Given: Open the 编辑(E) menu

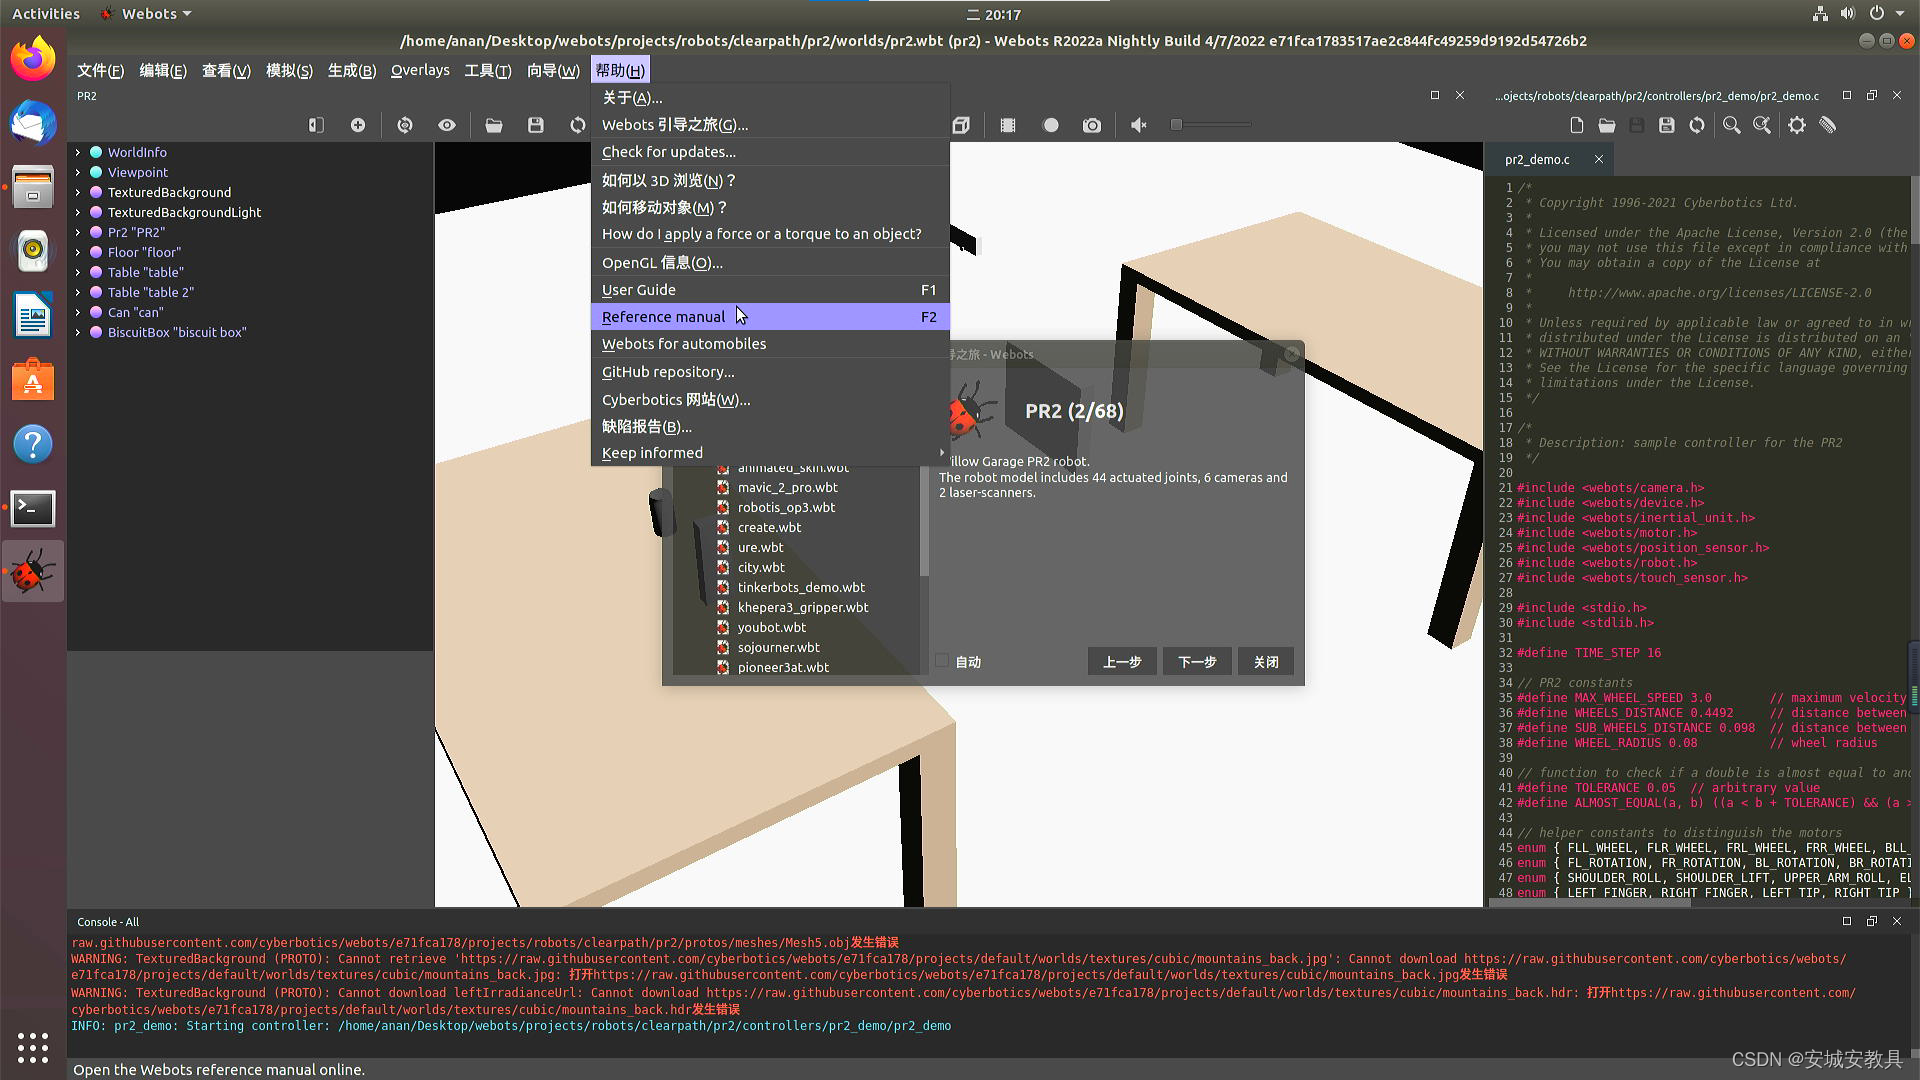Looking at the screenshot, I should coord(163,70).
